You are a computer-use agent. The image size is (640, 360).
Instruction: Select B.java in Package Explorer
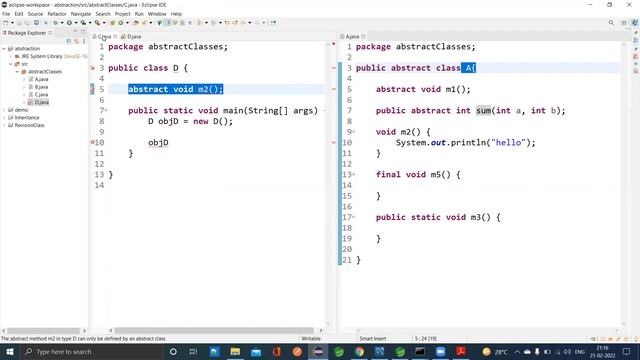(x=41, y=87)
